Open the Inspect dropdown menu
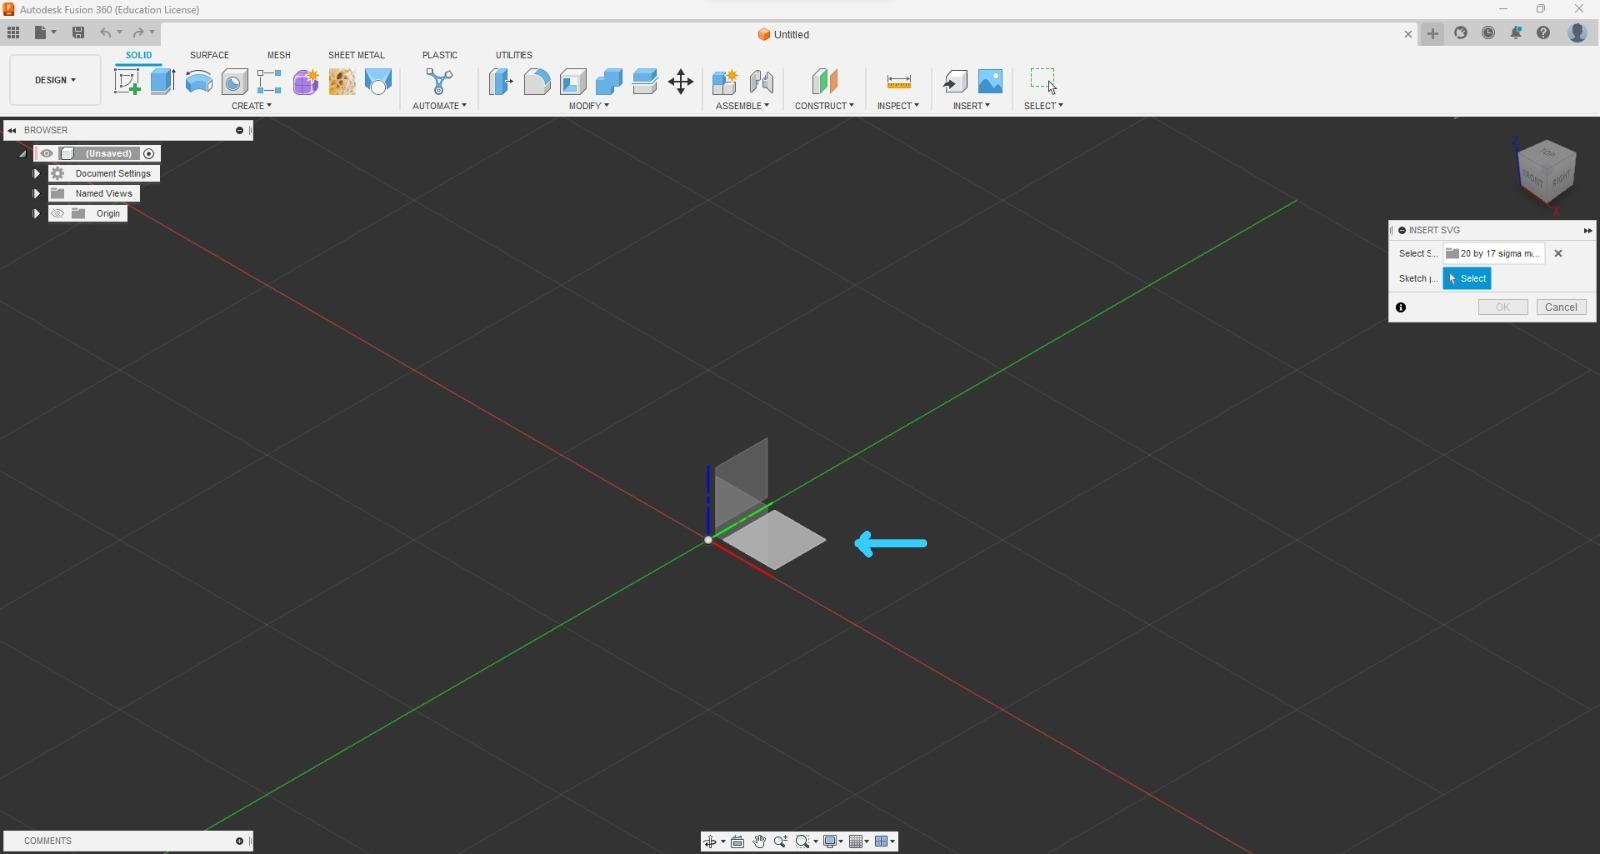The image size is (1600, 854). pos(898,106)
